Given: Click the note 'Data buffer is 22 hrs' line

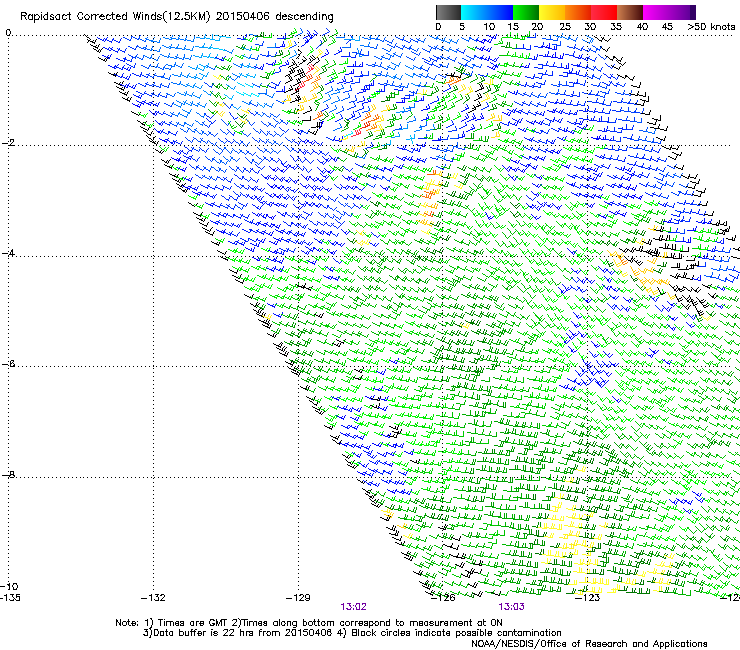Looking at the screenshot, I should pyautogui.click(x=352, y=633).
